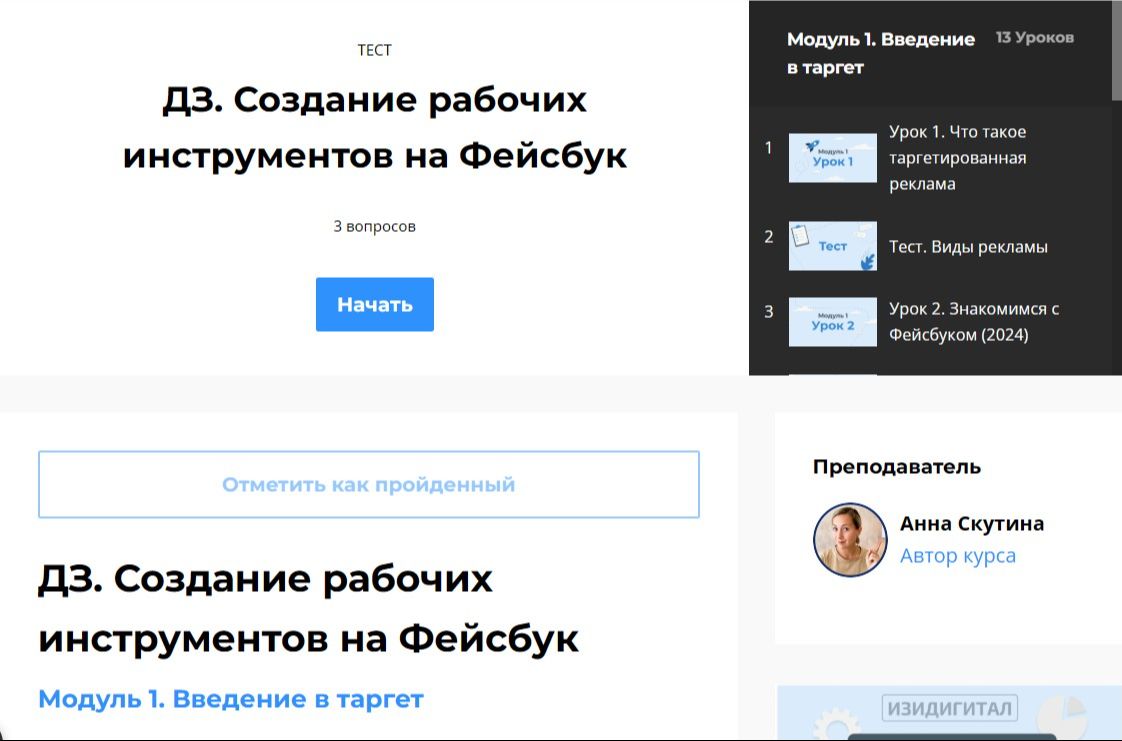This screenshot has width=1122, height=741.
Task: Click Отметить как пройденный button
Action: [x=369, y=484]
